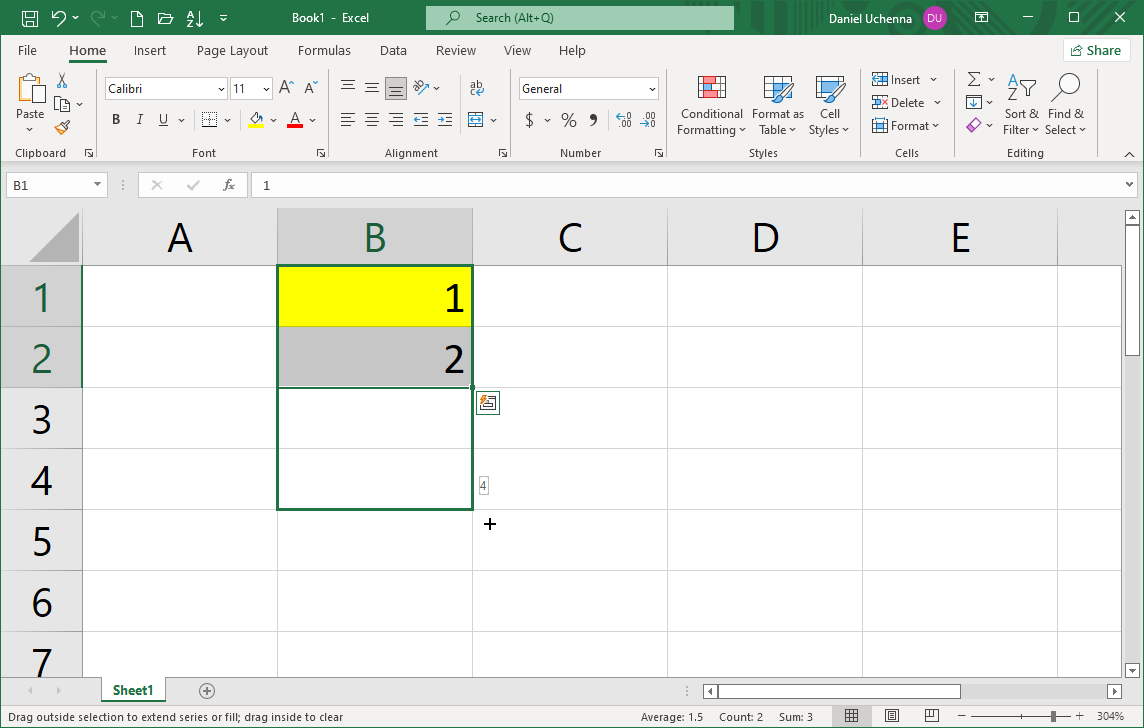
Task: Expand the number format General dropdown
Action: point(652,89)
